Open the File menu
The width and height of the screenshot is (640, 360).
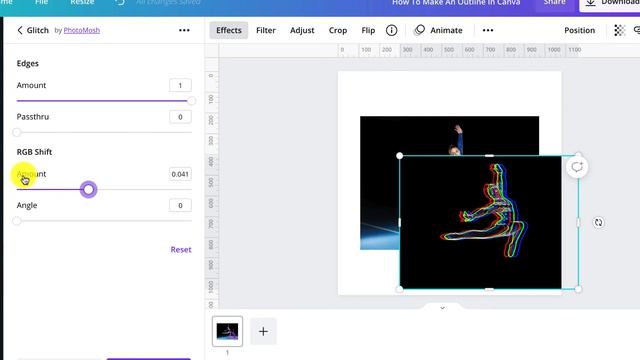41,2
